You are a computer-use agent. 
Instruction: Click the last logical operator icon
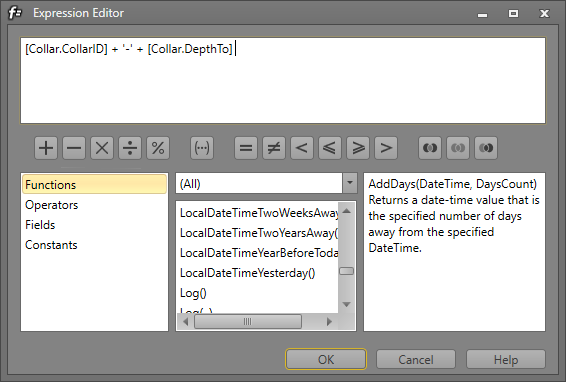click(x=486, y=148)
